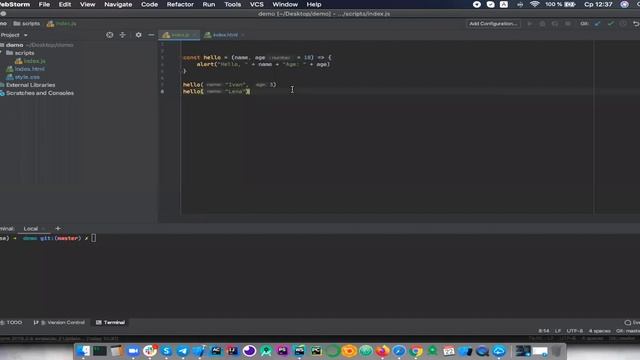Close the Local terminal tab
Image resolution: width=640 pixels, height=360 pixels.
point(43,229)
